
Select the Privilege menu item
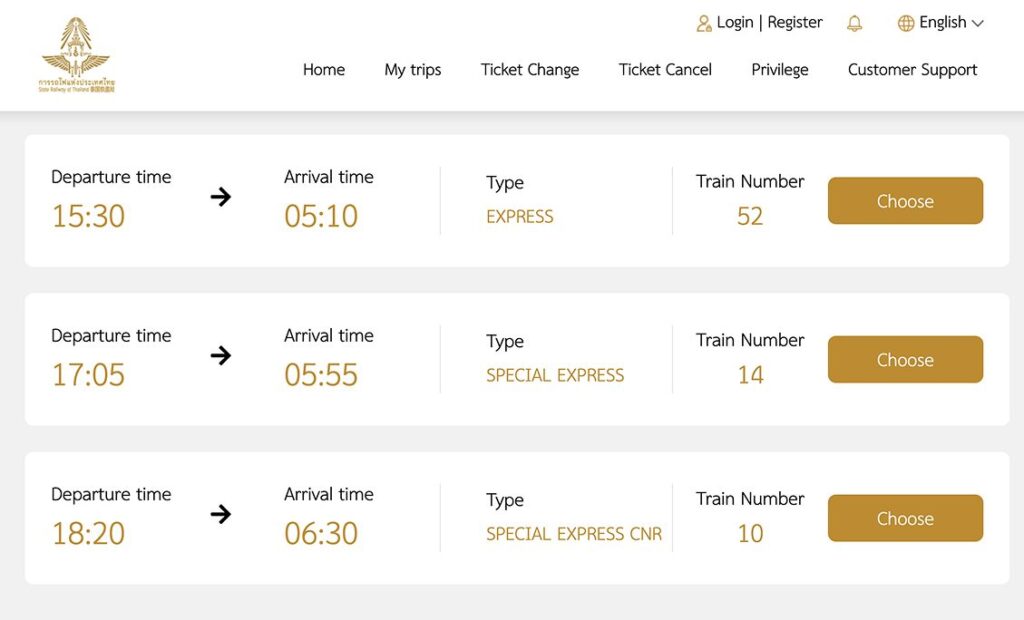click(780, 70)
